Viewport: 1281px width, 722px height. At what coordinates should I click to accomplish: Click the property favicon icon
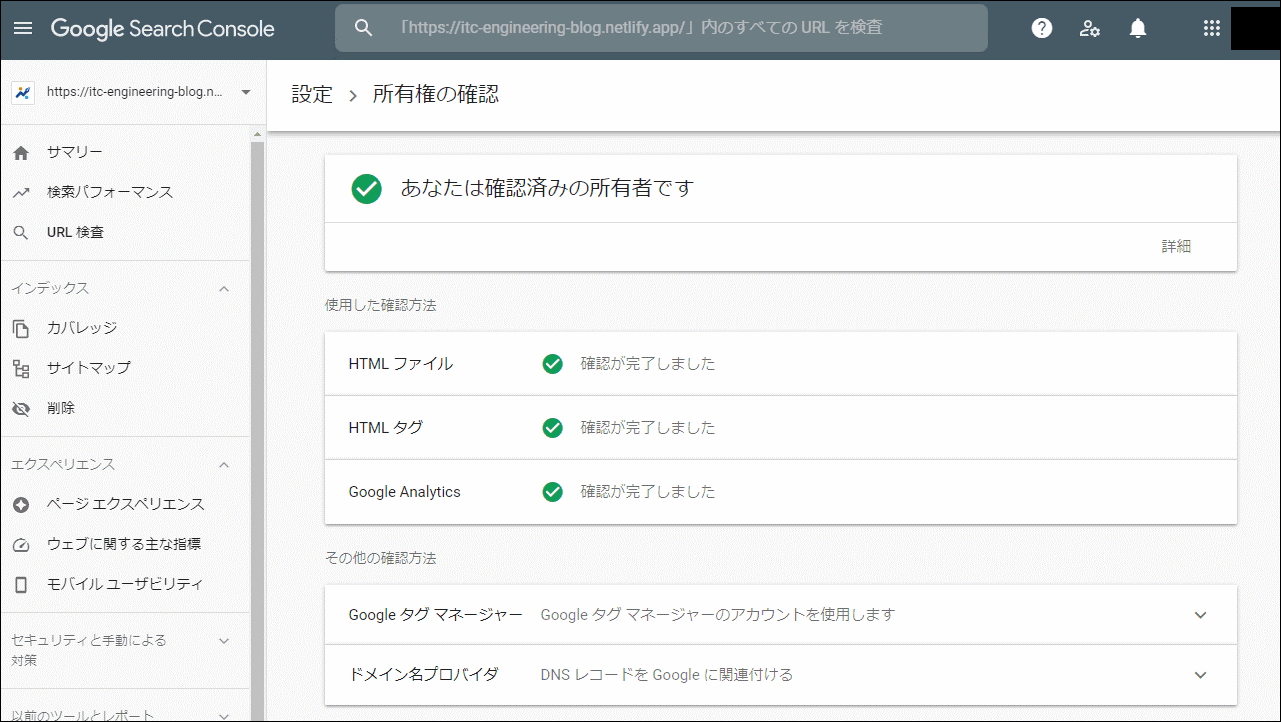[x=22, y=92]
